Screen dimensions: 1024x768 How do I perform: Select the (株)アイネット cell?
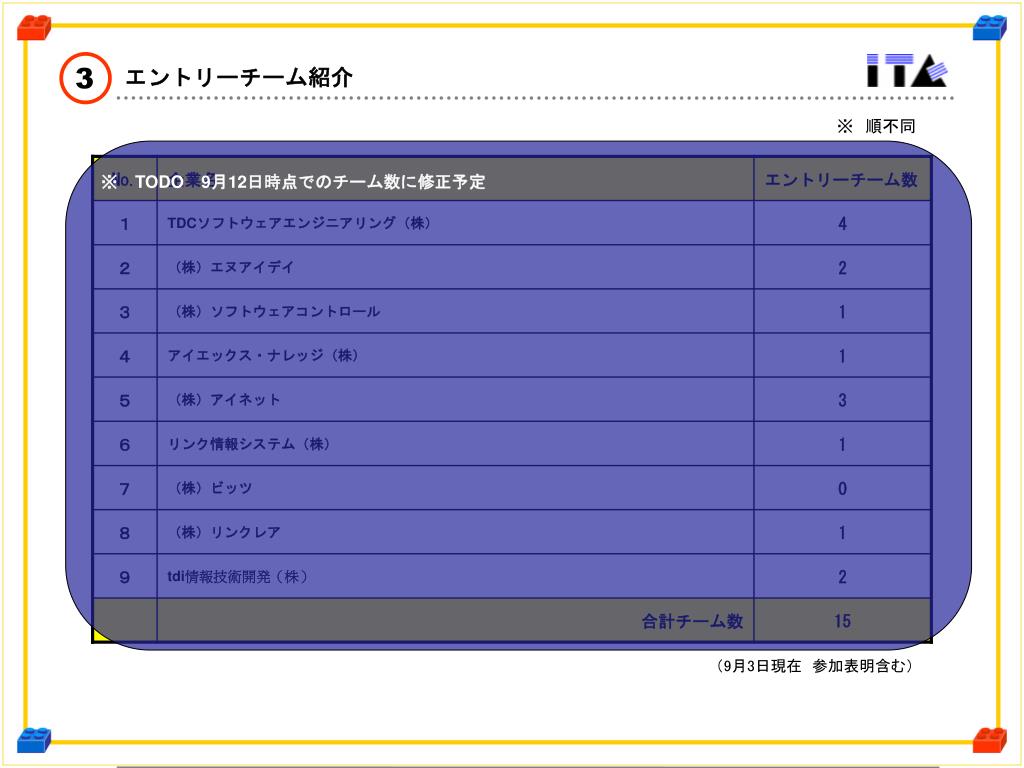click(x=455, y=400)
